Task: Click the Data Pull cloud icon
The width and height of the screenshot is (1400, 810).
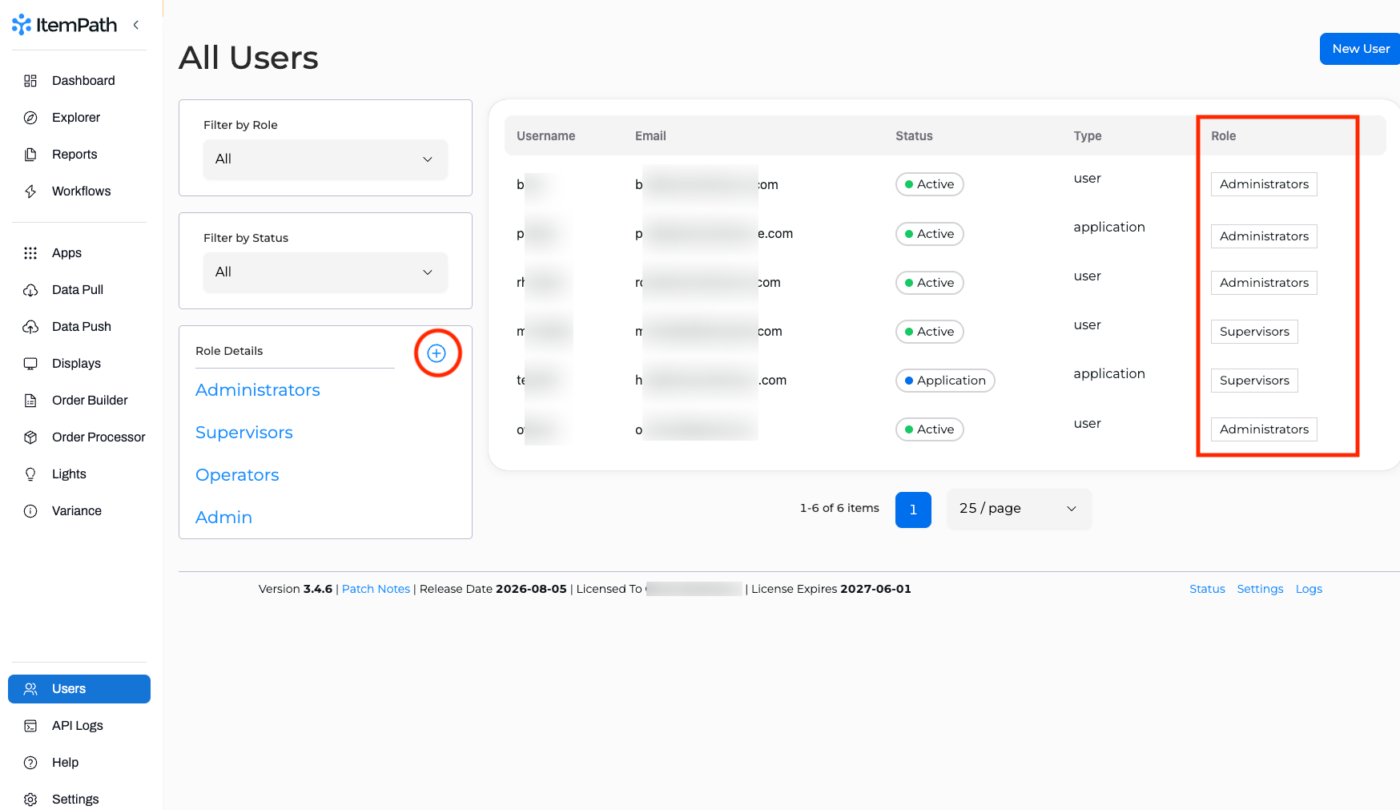Action: coord(30,291)
